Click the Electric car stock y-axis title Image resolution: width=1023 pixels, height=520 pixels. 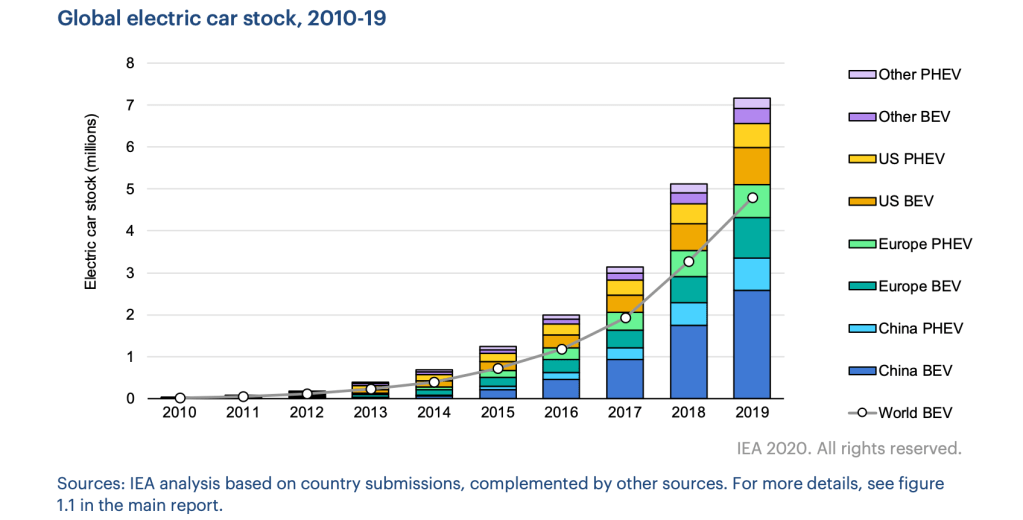[x=90, y=230]
